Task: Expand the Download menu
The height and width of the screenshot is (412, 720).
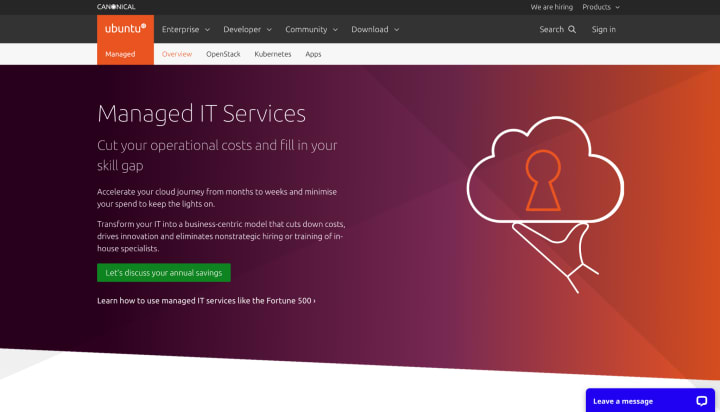Action: (375, 29)
